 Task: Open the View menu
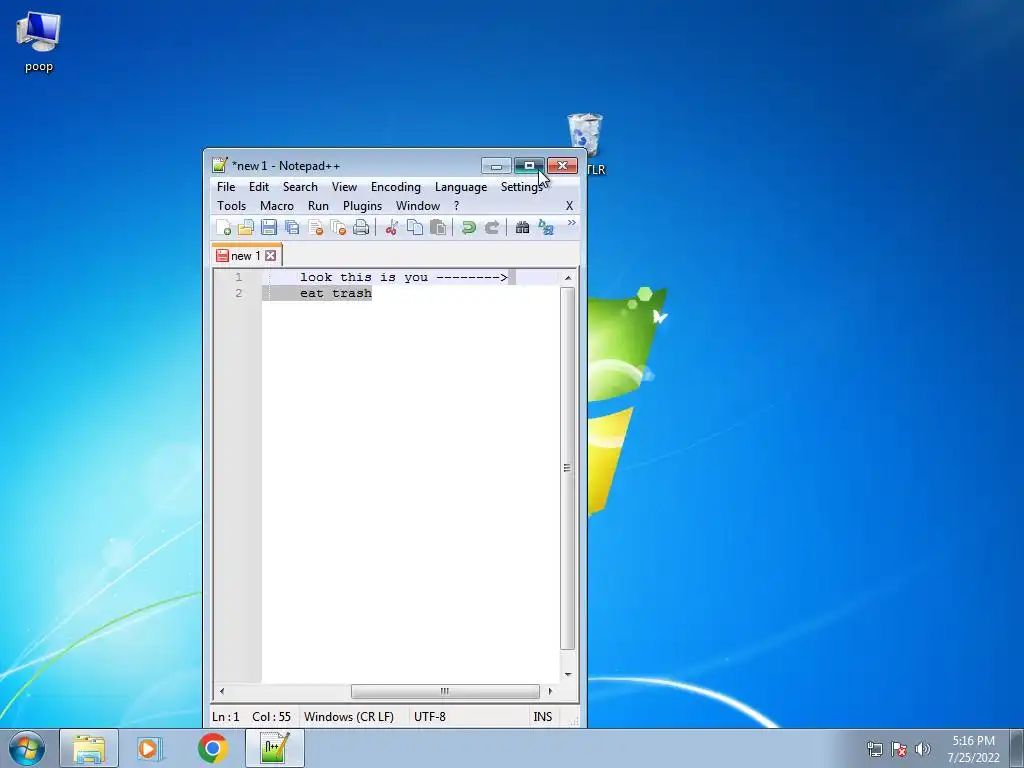click(344, 187)
